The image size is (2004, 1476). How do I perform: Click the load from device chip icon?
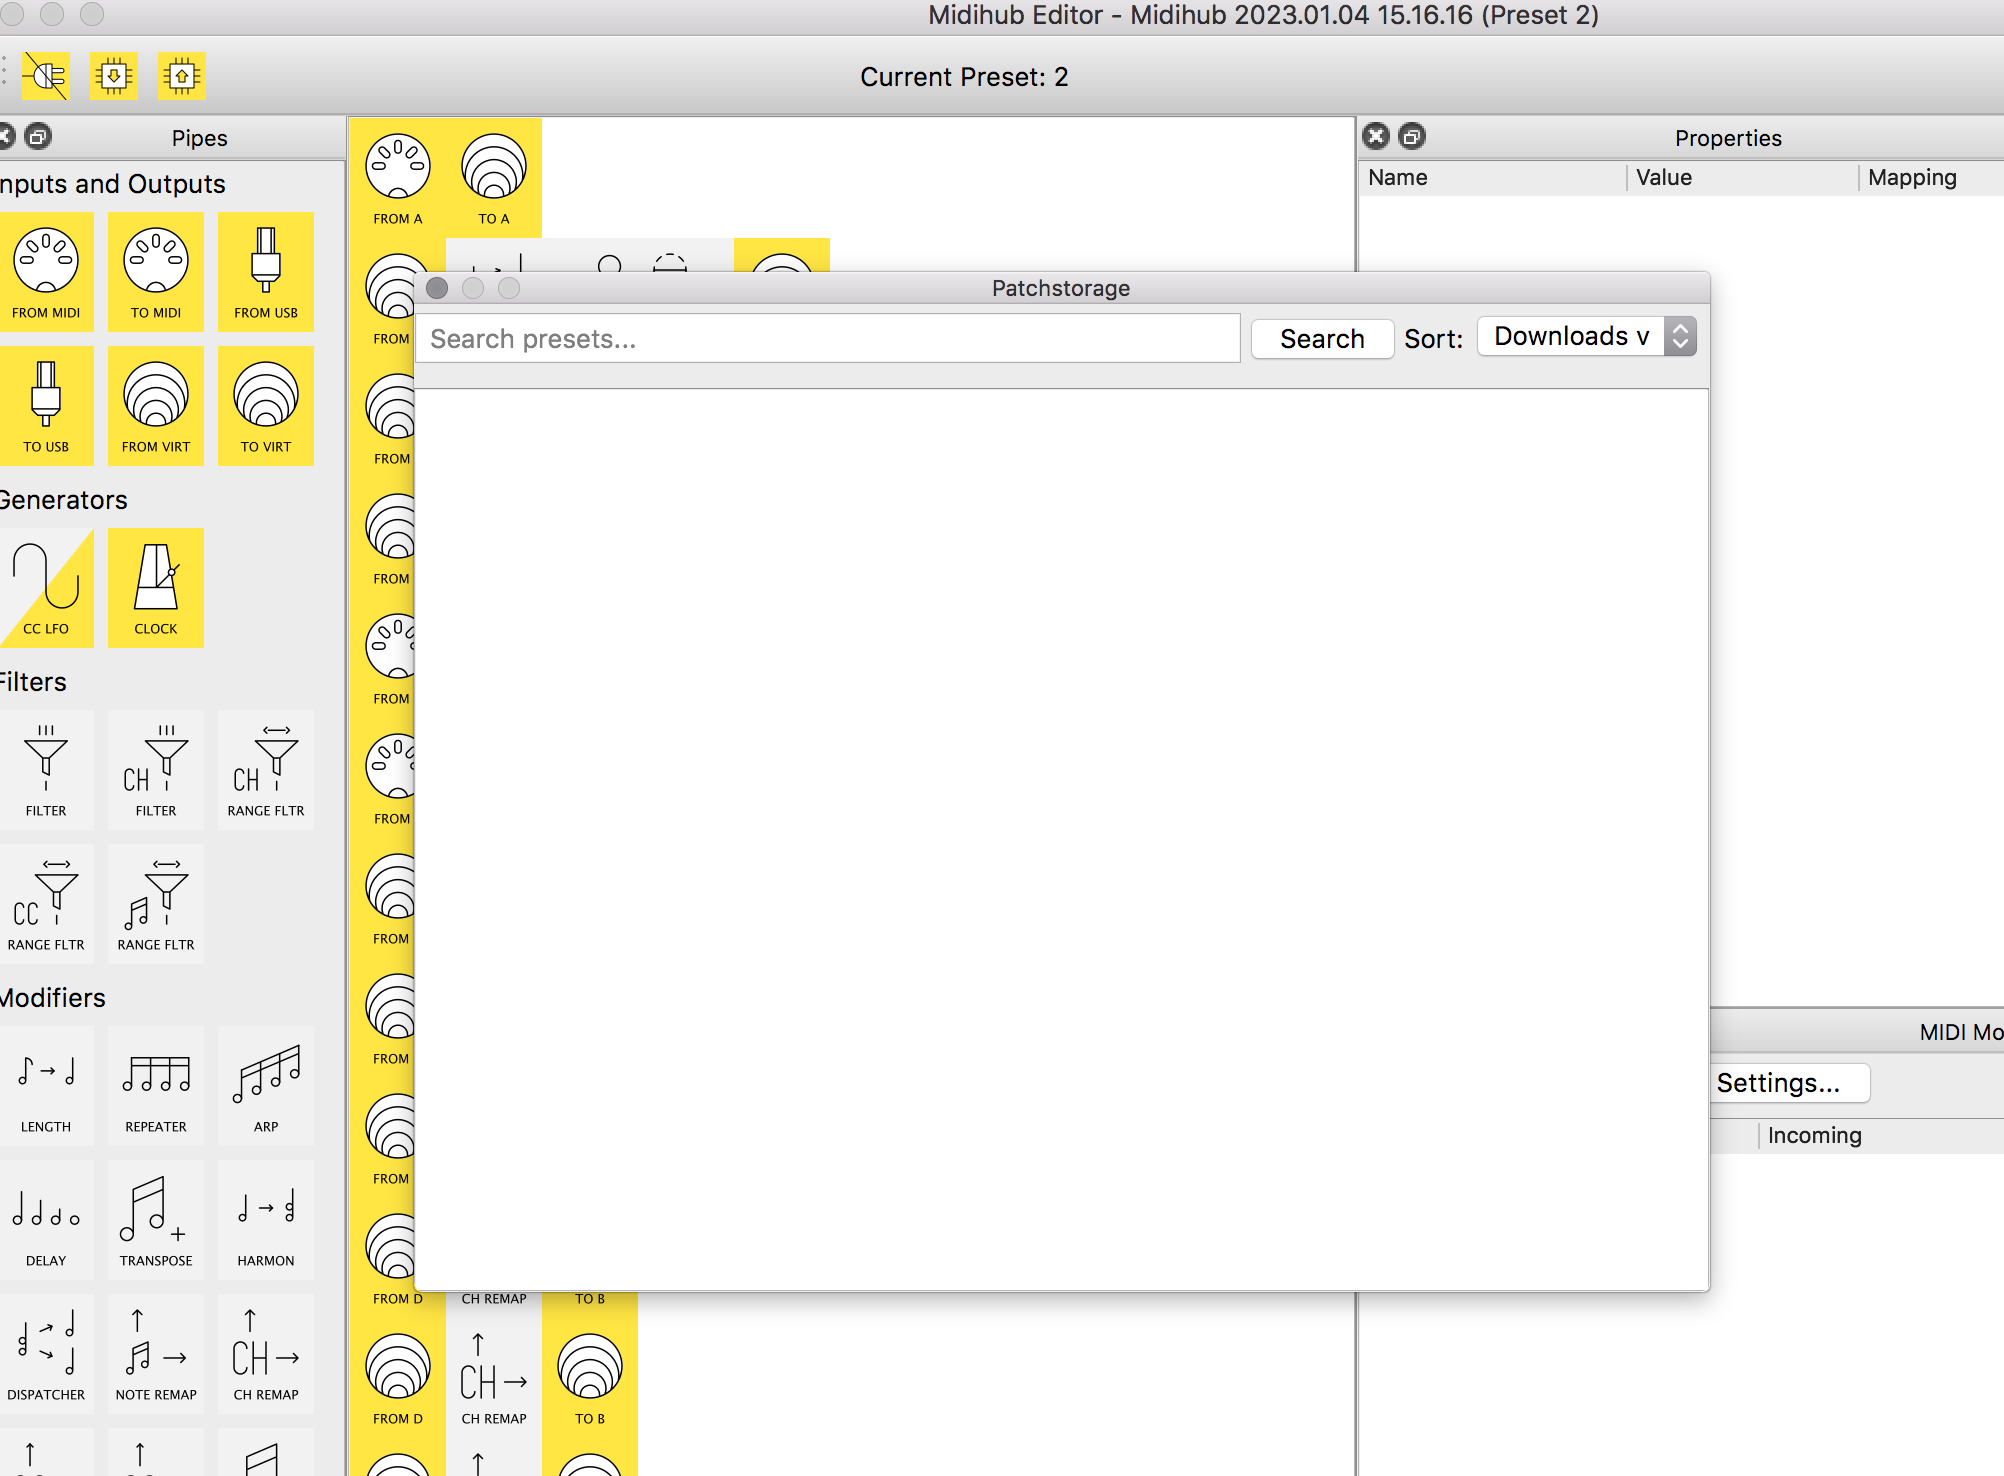point(114,76)
